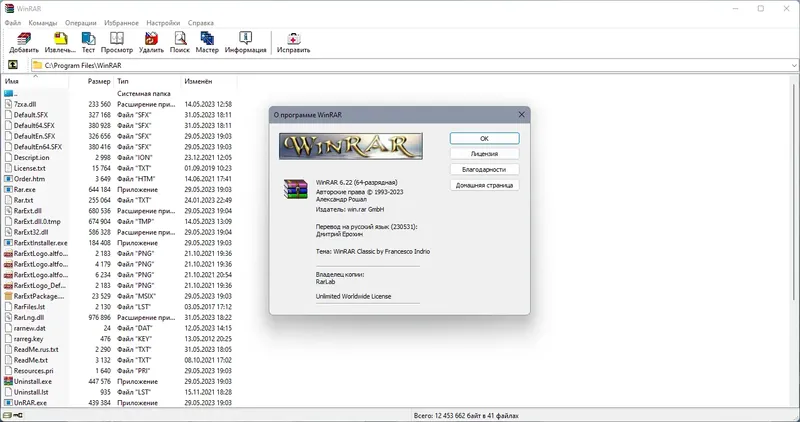800x422 pixels.
Task: Select the UnRAR.exe file icon
Action: click(8, 403)
